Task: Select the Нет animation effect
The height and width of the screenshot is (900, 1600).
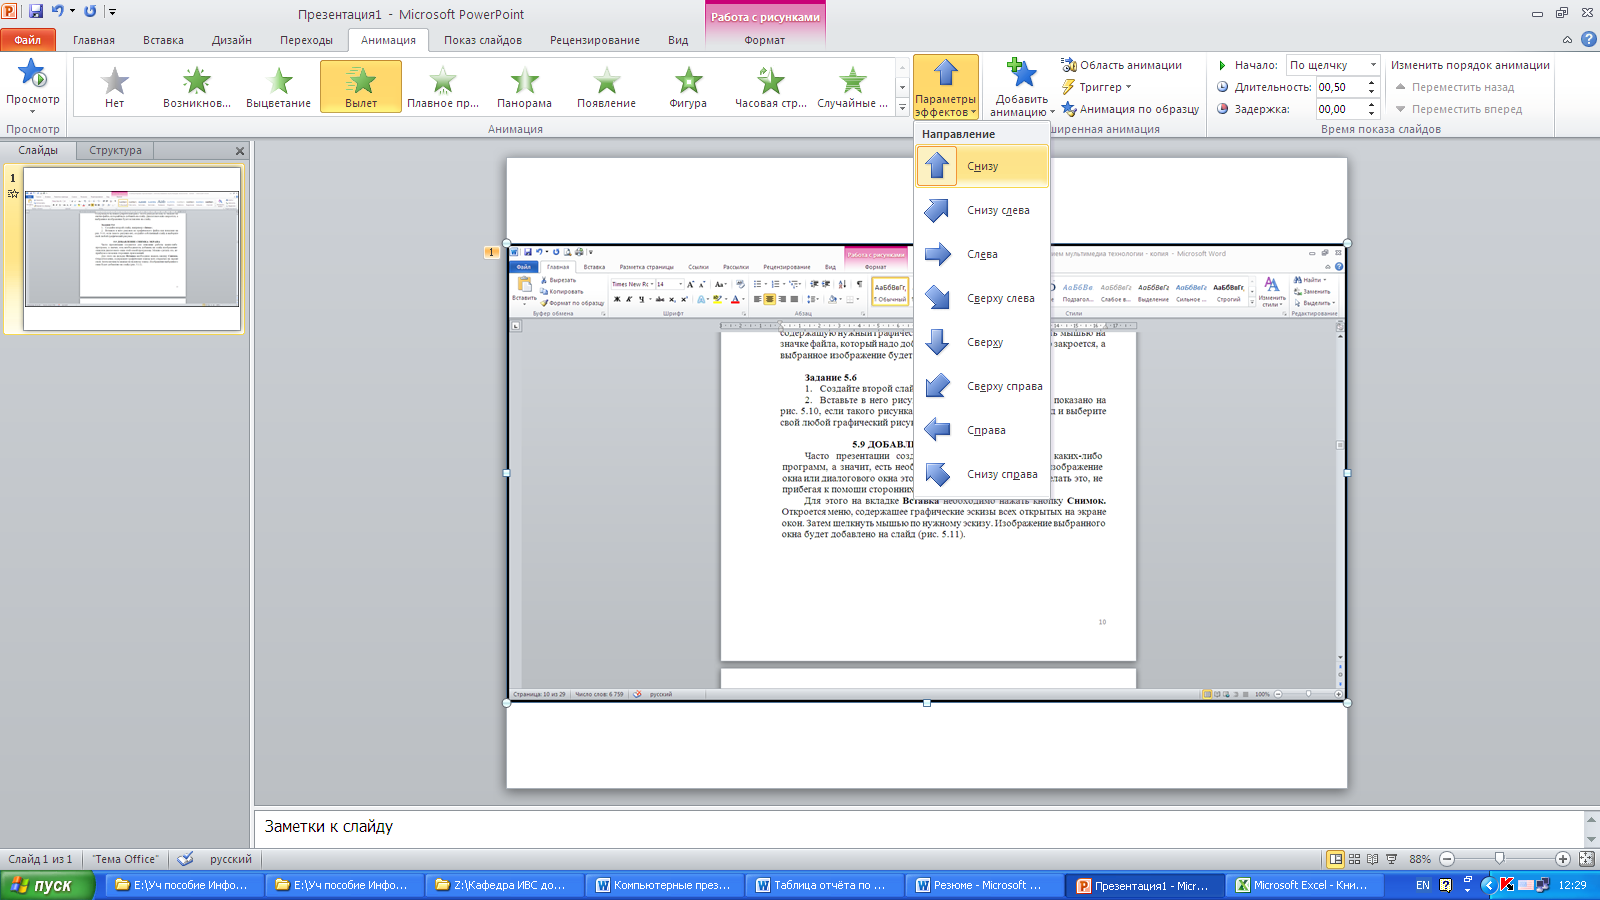Action: (115, 86)
